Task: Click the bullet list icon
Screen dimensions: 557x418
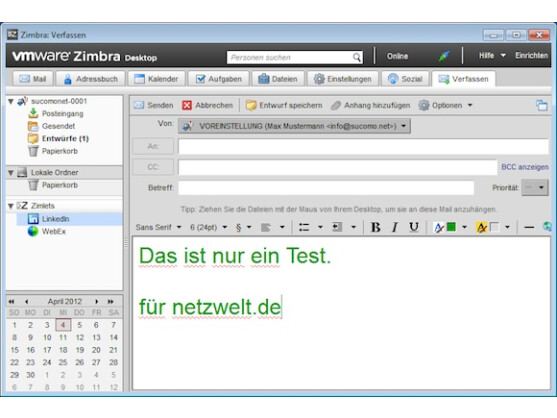Action: click(x=304, y=227)
